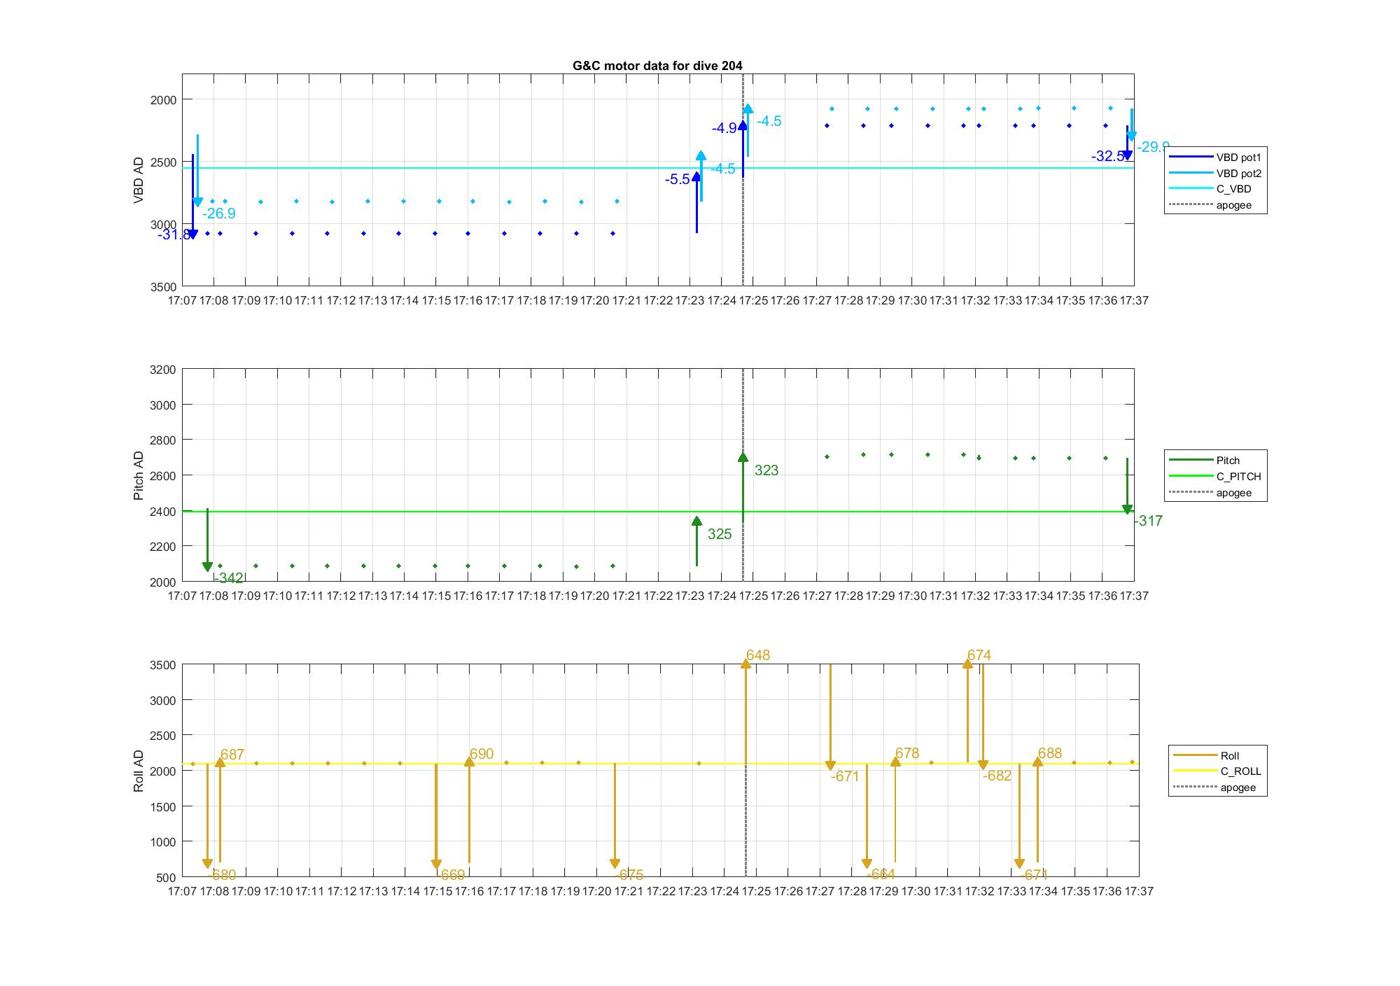This screenshot has width=1400, height=986.
Task: Click the "688" roll annotation
Action: tap(1050, 753)
